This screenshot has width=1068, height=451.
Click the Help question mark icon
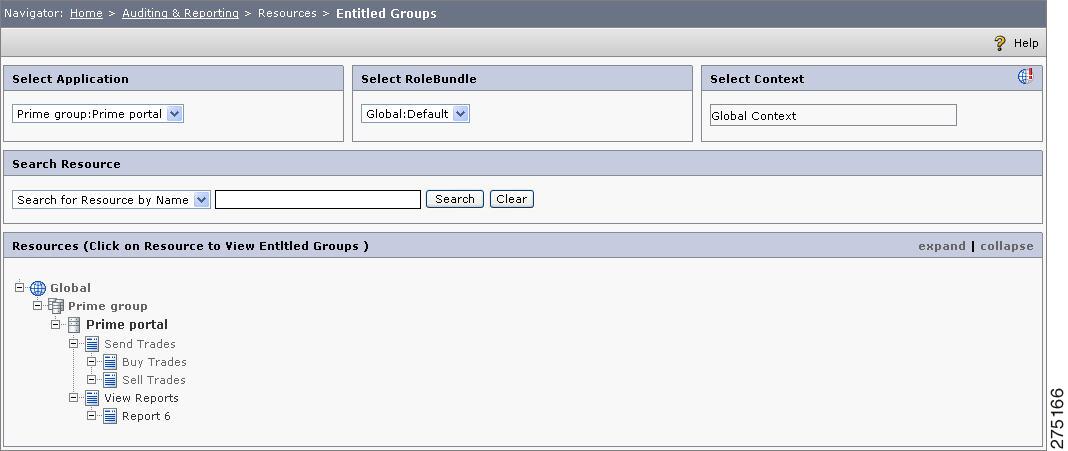pos(999,43)
